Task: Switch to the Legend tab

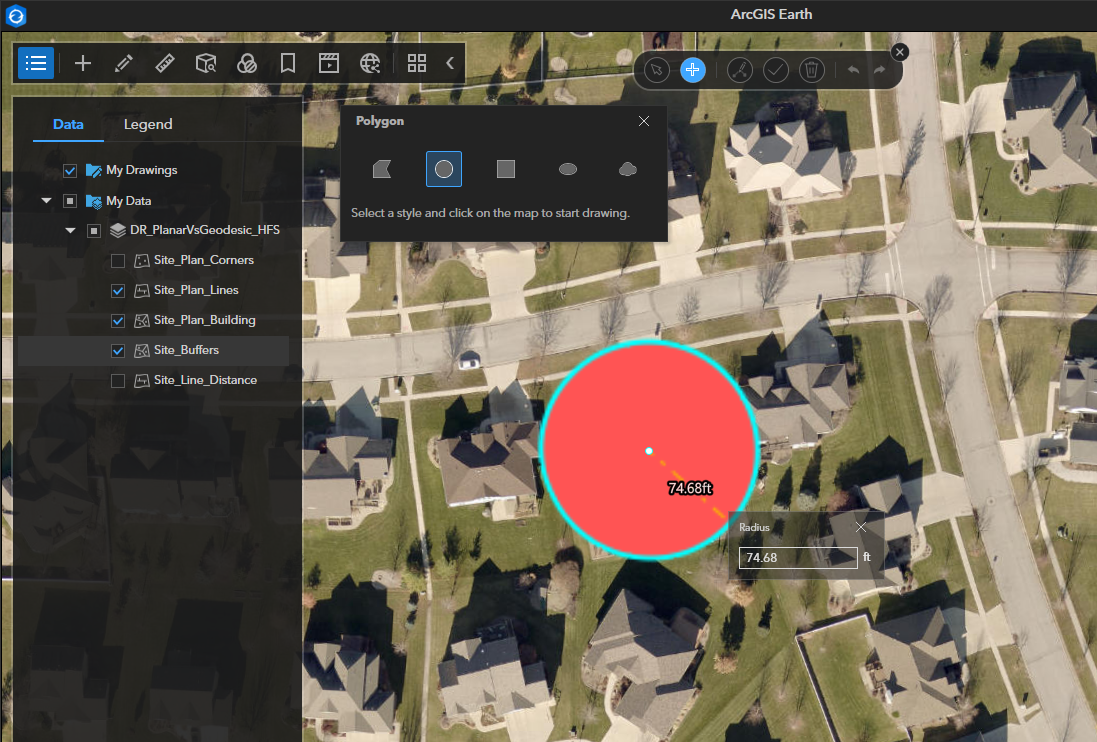Action: pos(147,124)
